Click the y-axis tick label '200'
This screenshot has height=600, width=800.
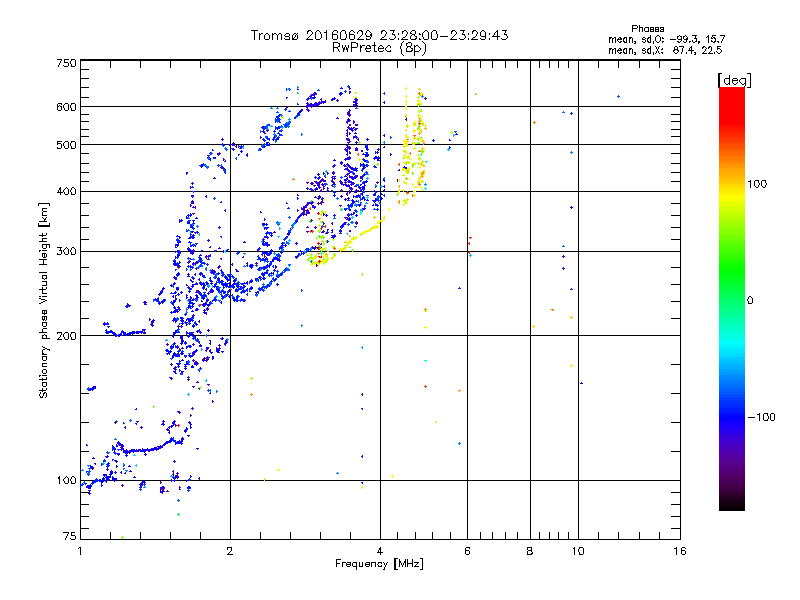coord(66,336)
